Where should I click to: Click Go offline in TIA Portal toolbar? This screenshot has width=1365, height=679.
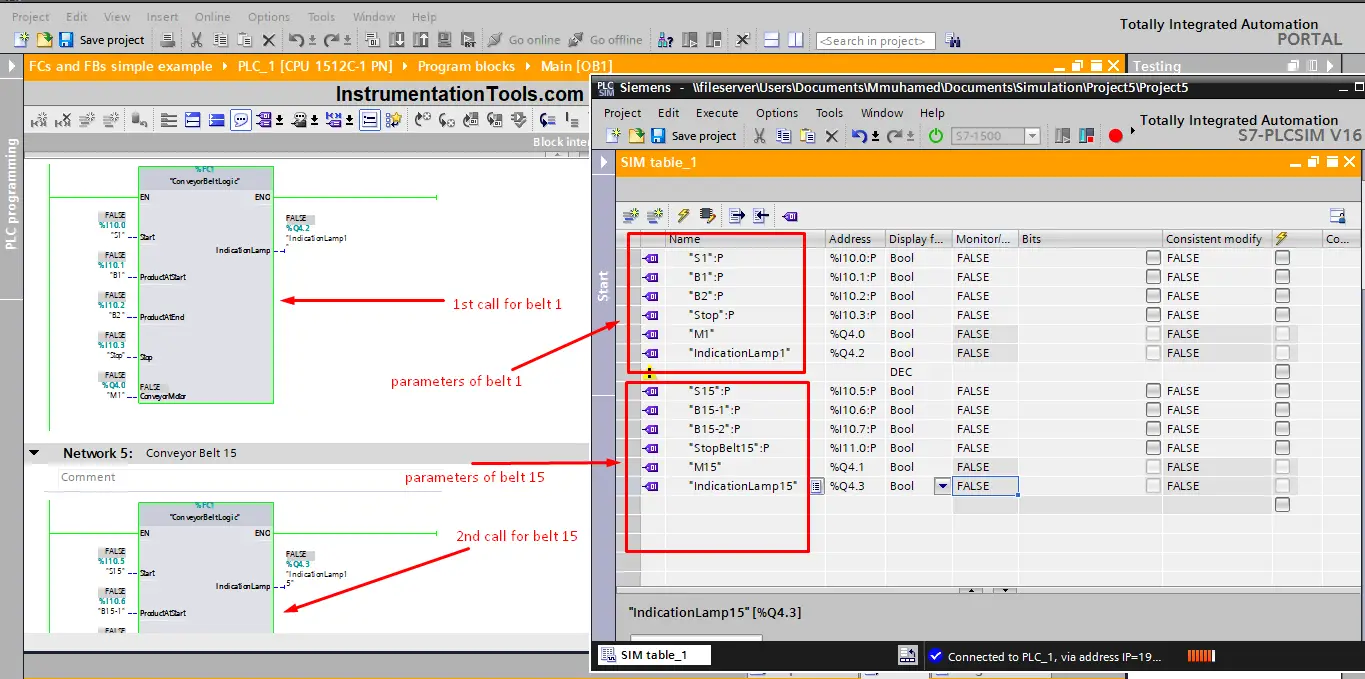606,40
